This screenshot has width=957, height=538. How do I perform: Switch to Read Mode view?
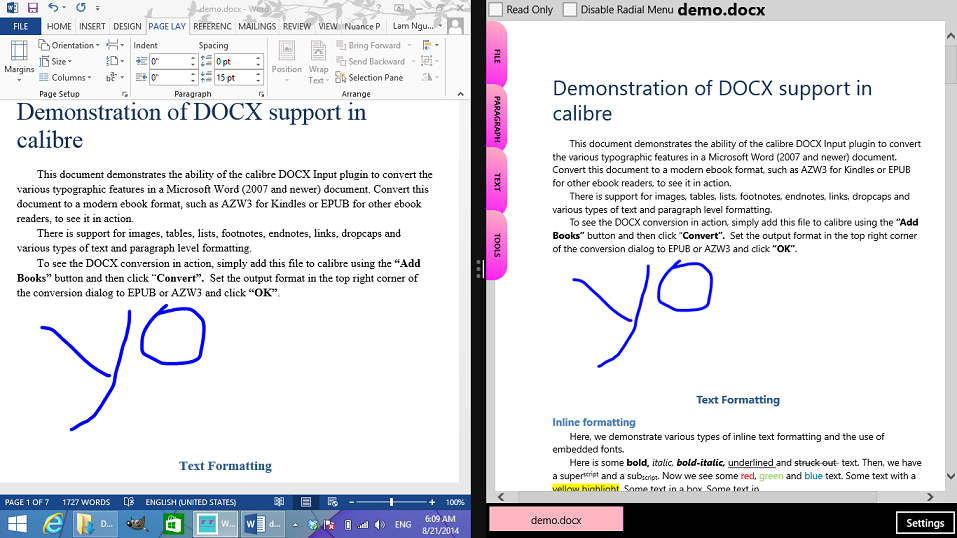[279, 502]
